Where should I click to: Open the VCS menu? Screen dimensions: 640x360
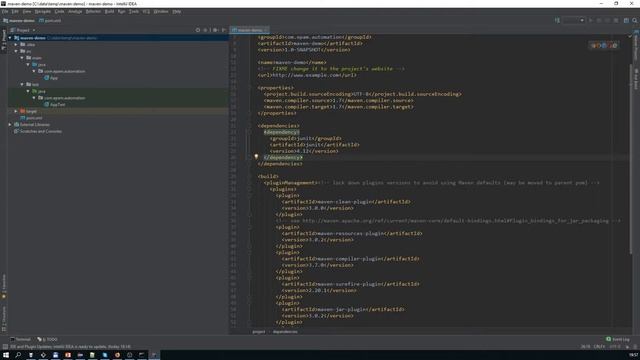click(x=146, y=11)
